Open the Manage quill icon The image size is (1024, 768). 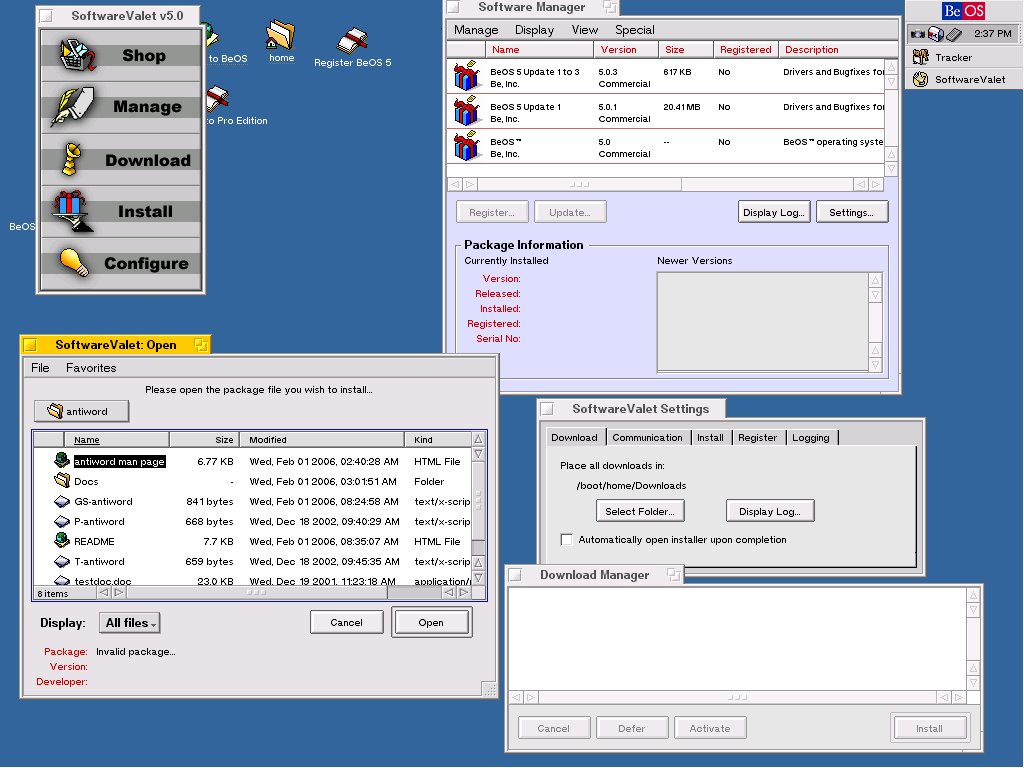73,107
